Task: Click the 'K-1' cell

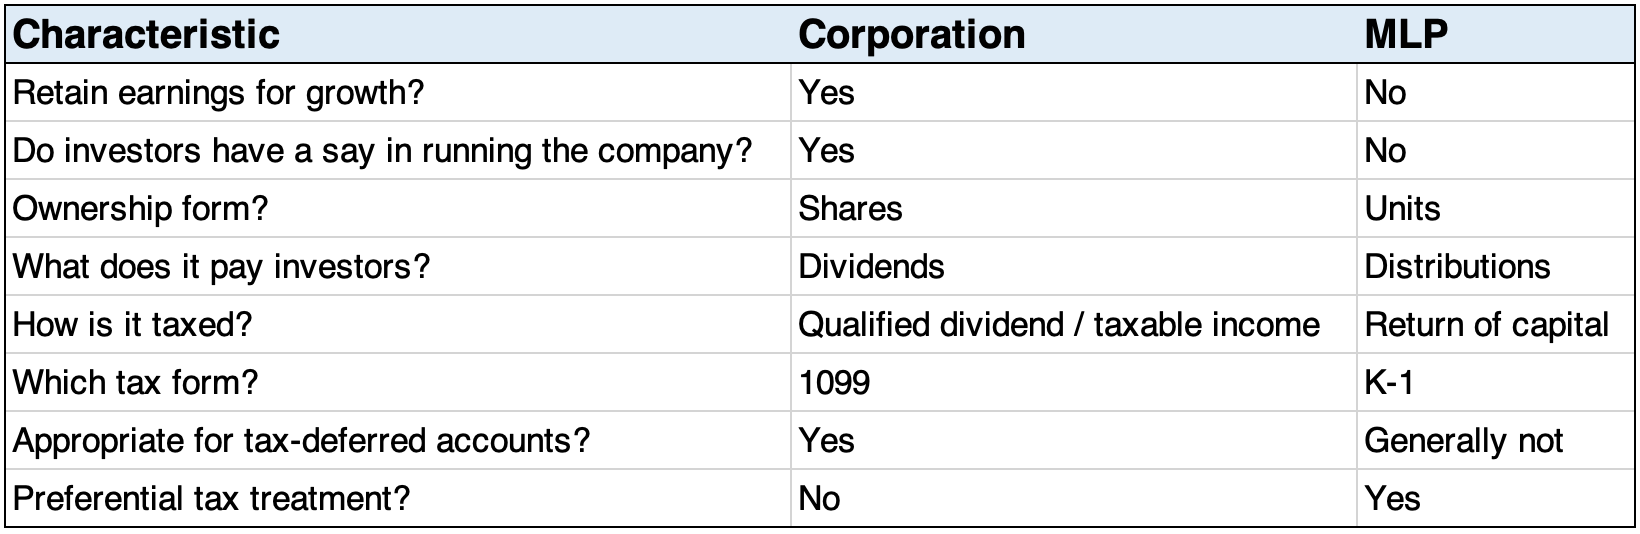Action: (x=1389, y=383)
